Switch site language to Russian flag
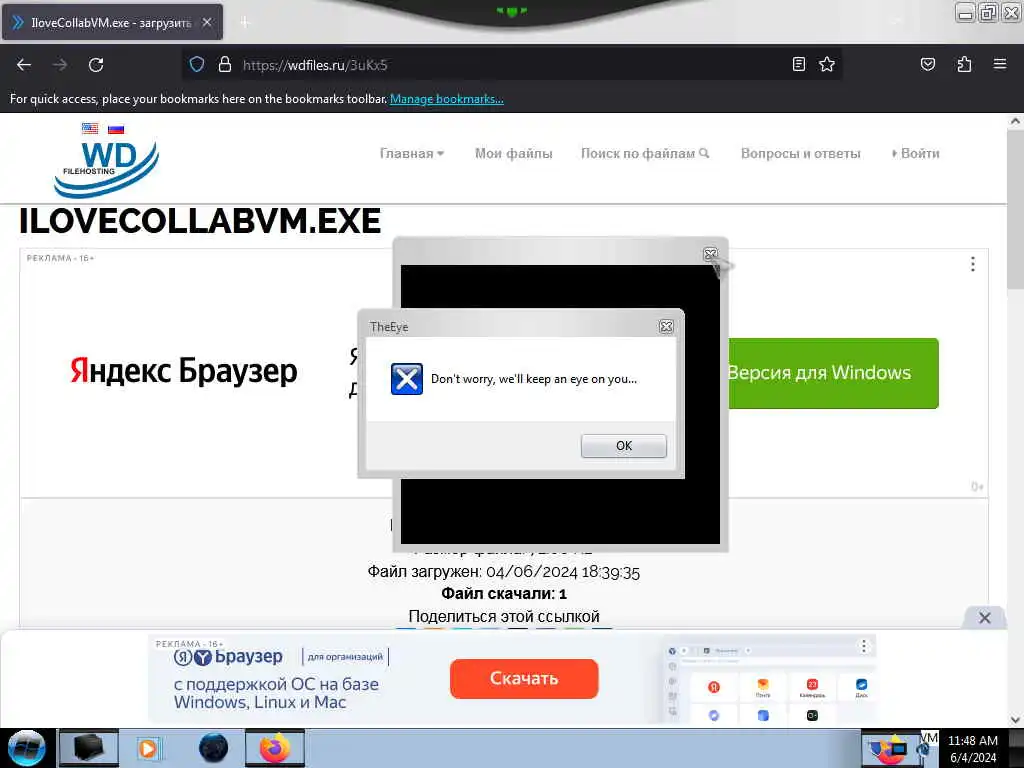 pos(116,129)
